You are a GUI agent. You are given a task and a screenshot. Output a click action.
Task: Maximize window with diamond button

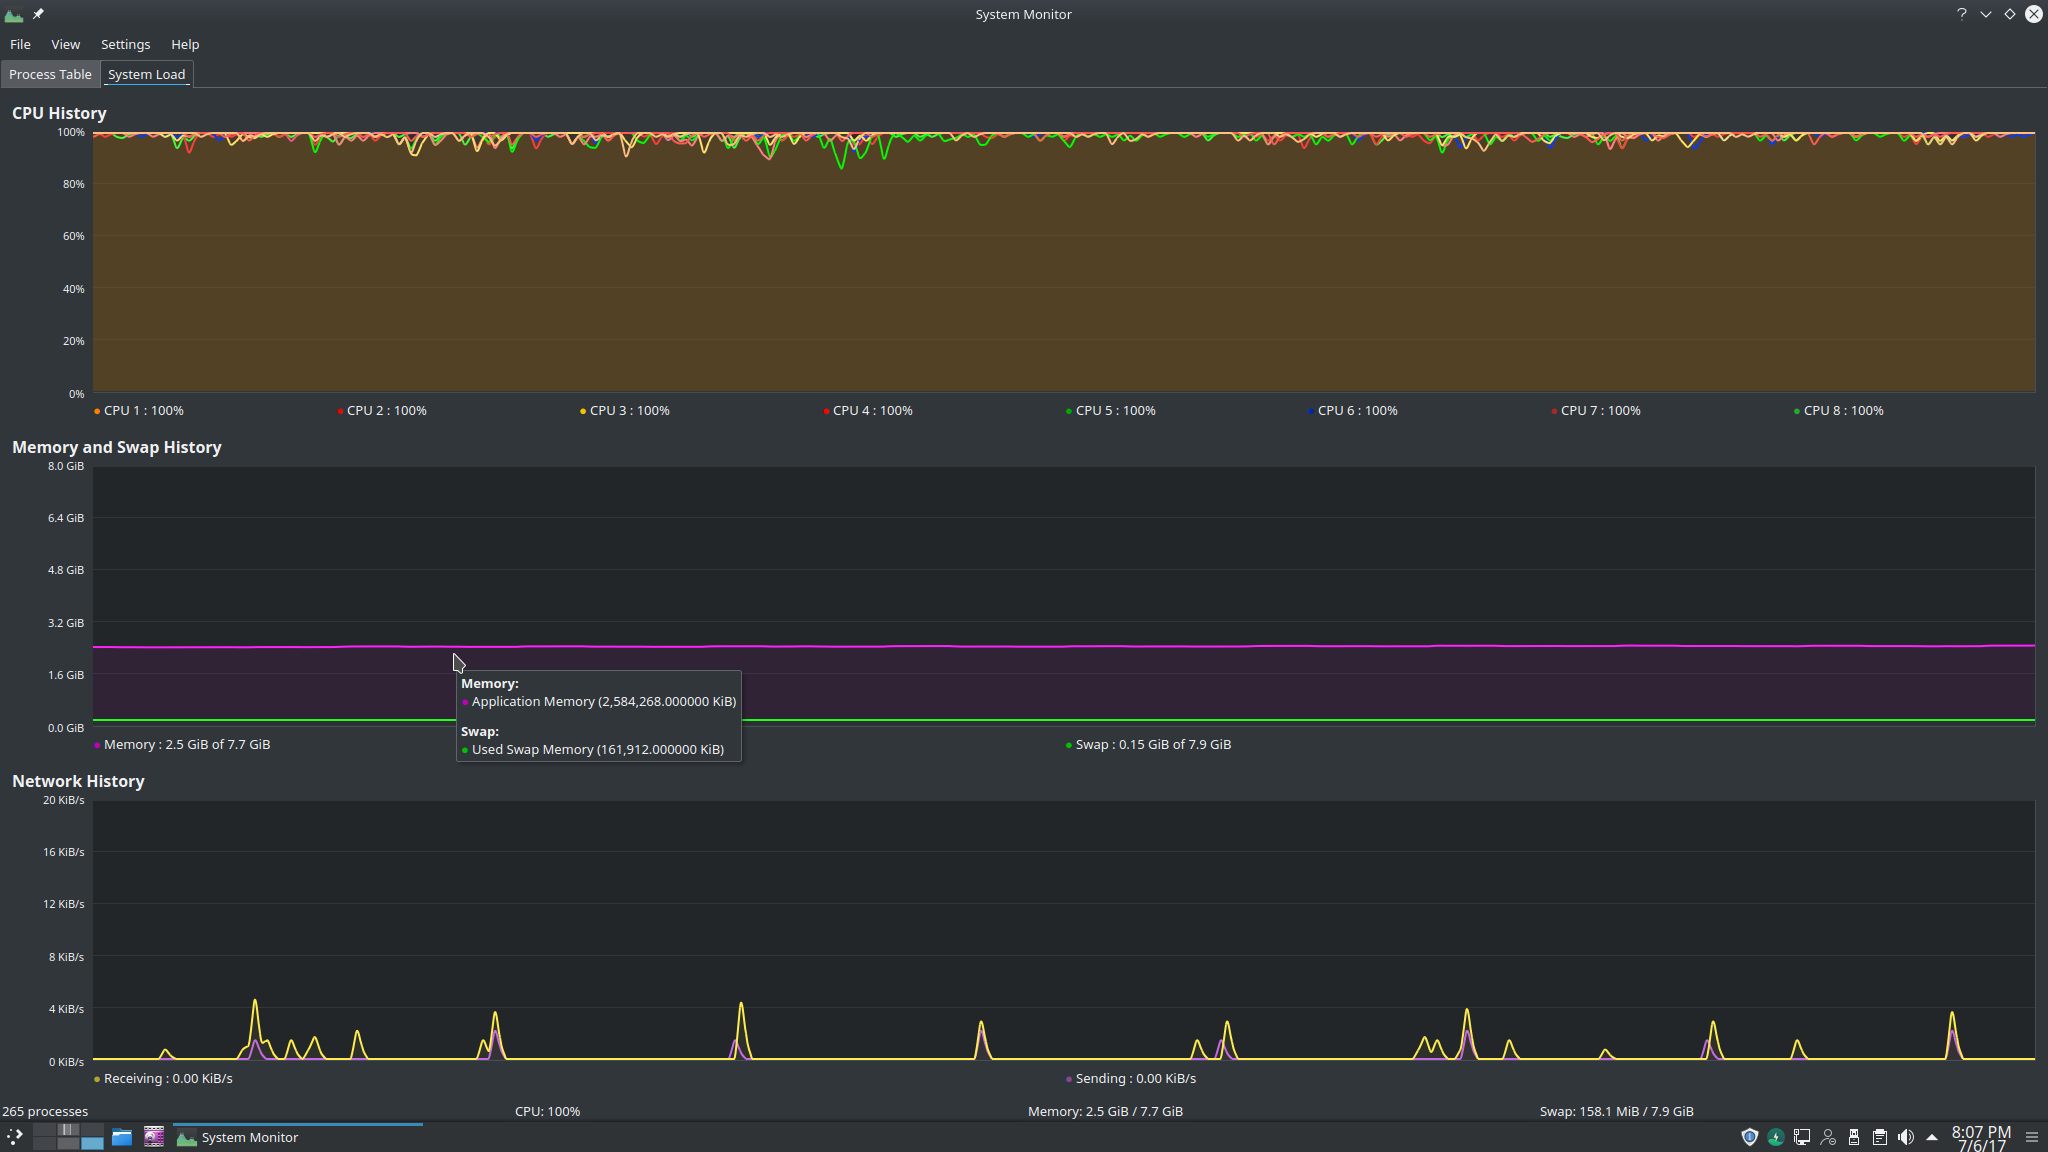2009,14
